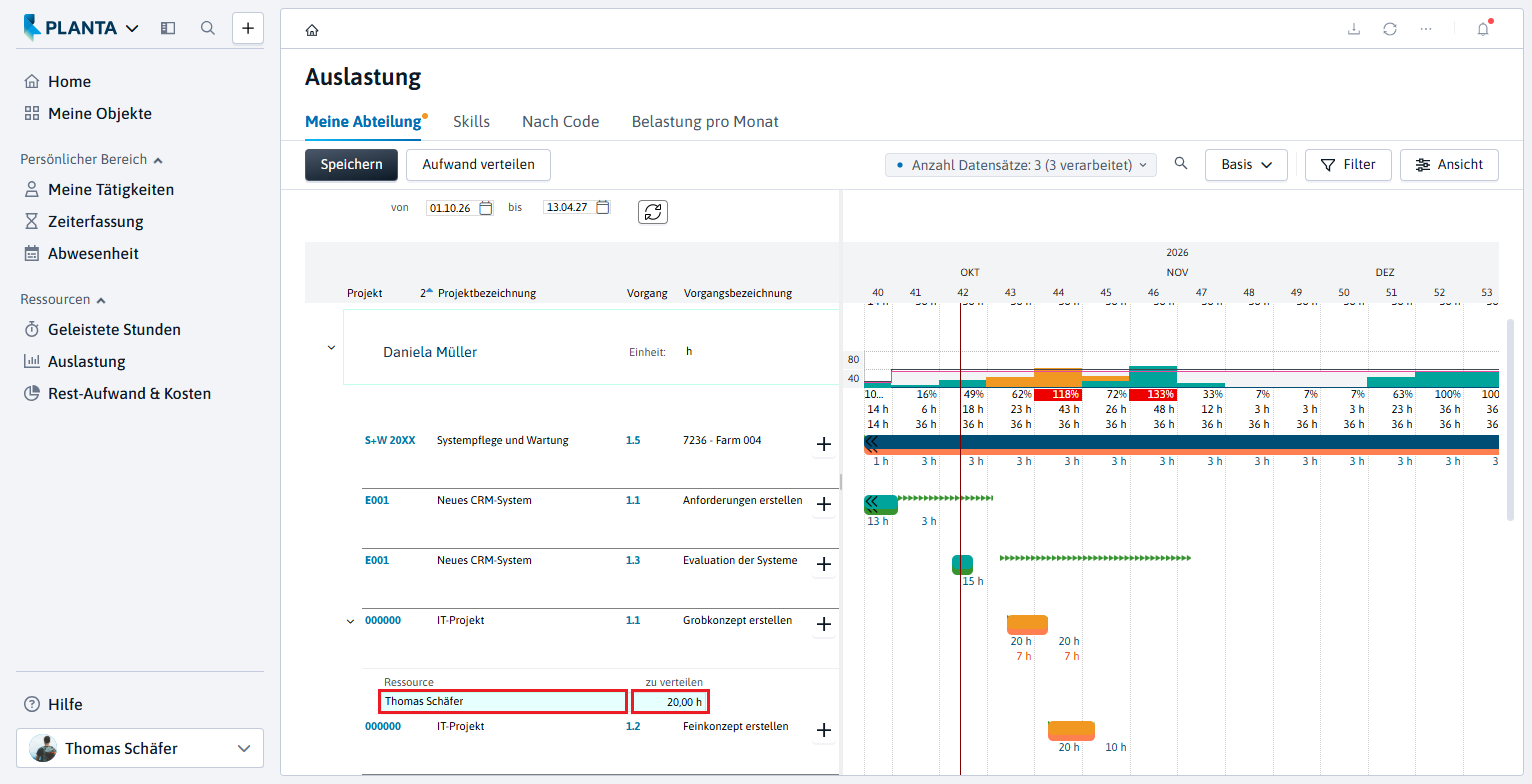Open search in the PLANTA sidebar

208,28
